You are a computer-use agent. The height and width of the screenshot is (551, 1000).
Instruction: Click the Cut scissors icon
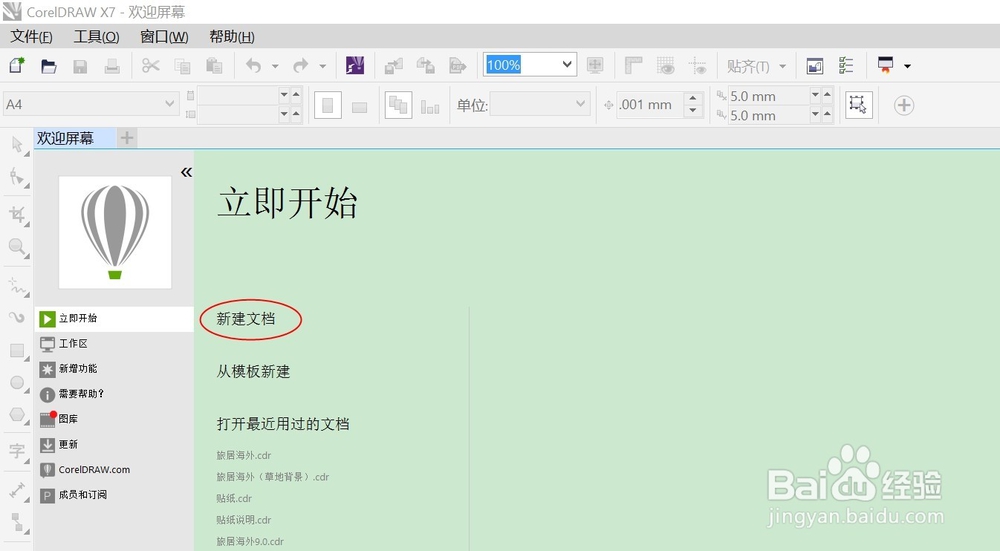(151, 65)
